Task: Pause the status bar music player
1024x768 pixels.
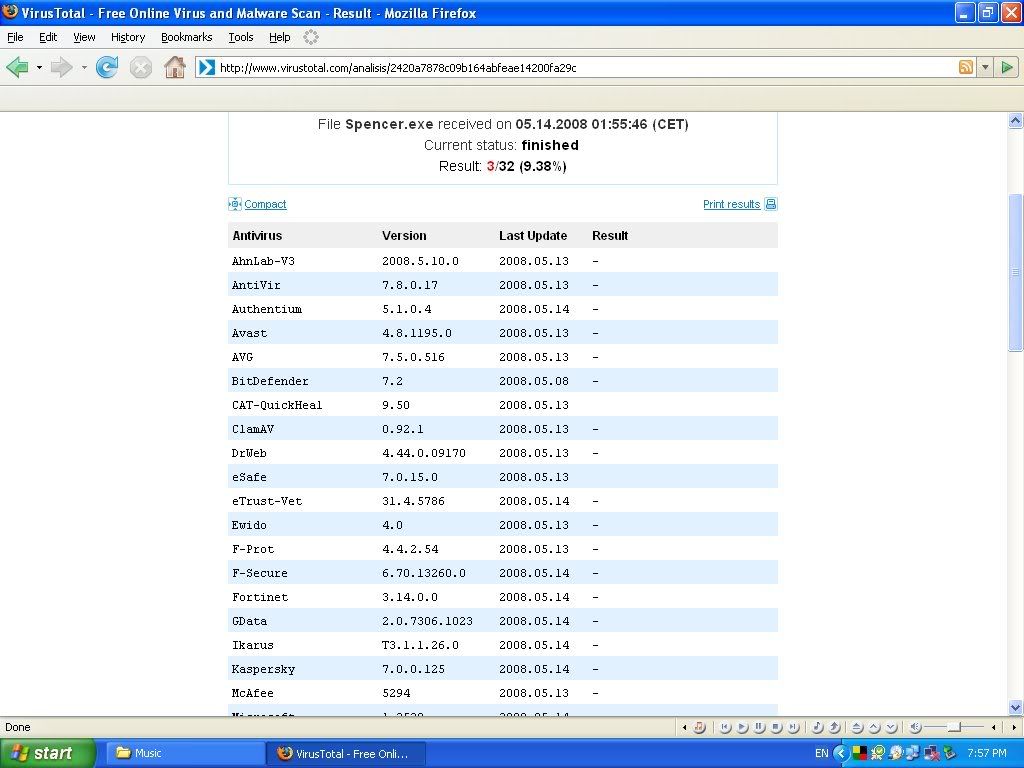Action: [759, 727]
